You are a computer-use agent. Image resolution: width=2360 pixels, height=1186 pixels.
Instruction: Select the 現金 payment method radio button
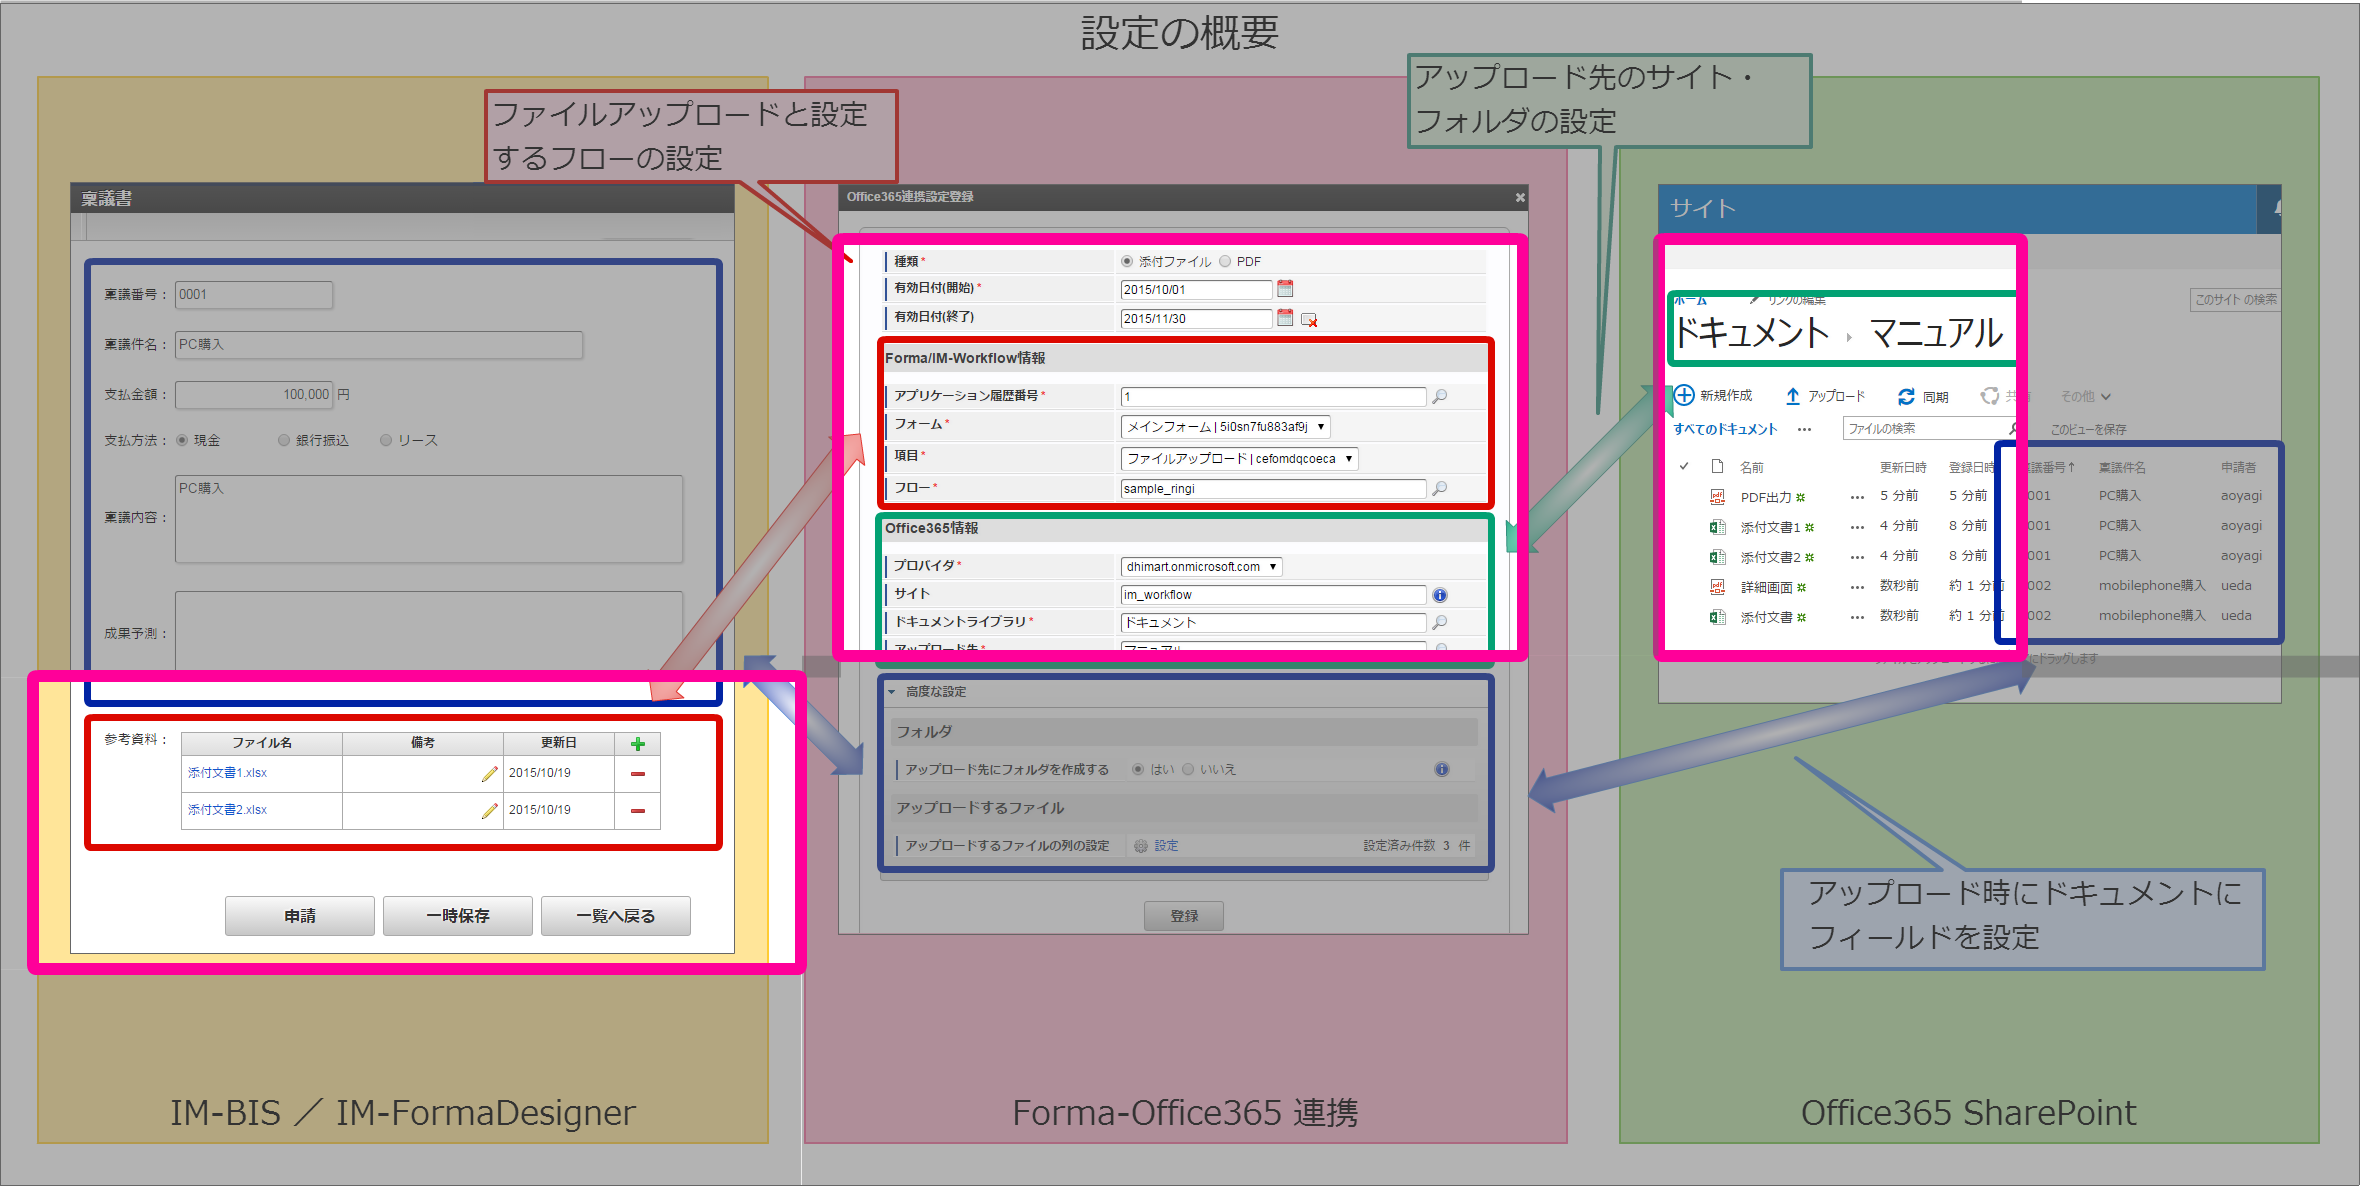(181, 440)
